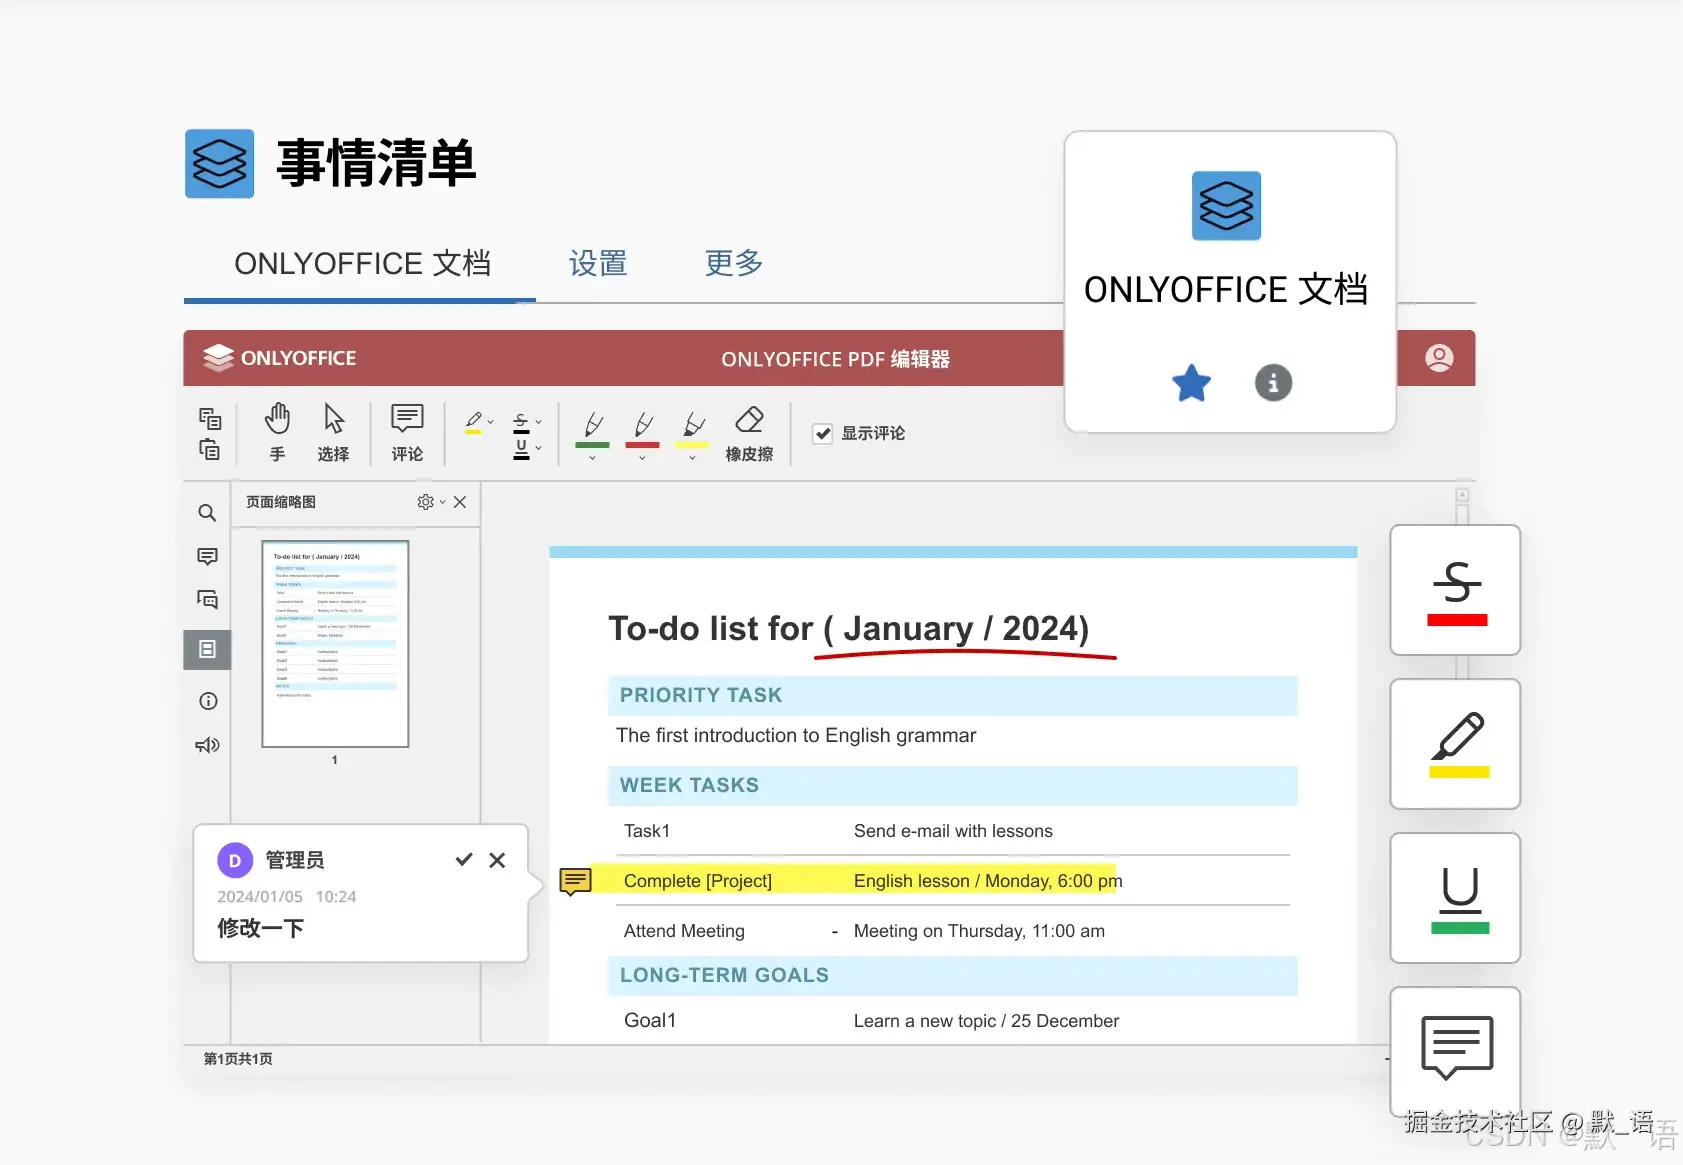Switch to the 设置 tab
The width and height of the screenshot is (1683, 1165).
click(x=598, y=263)
